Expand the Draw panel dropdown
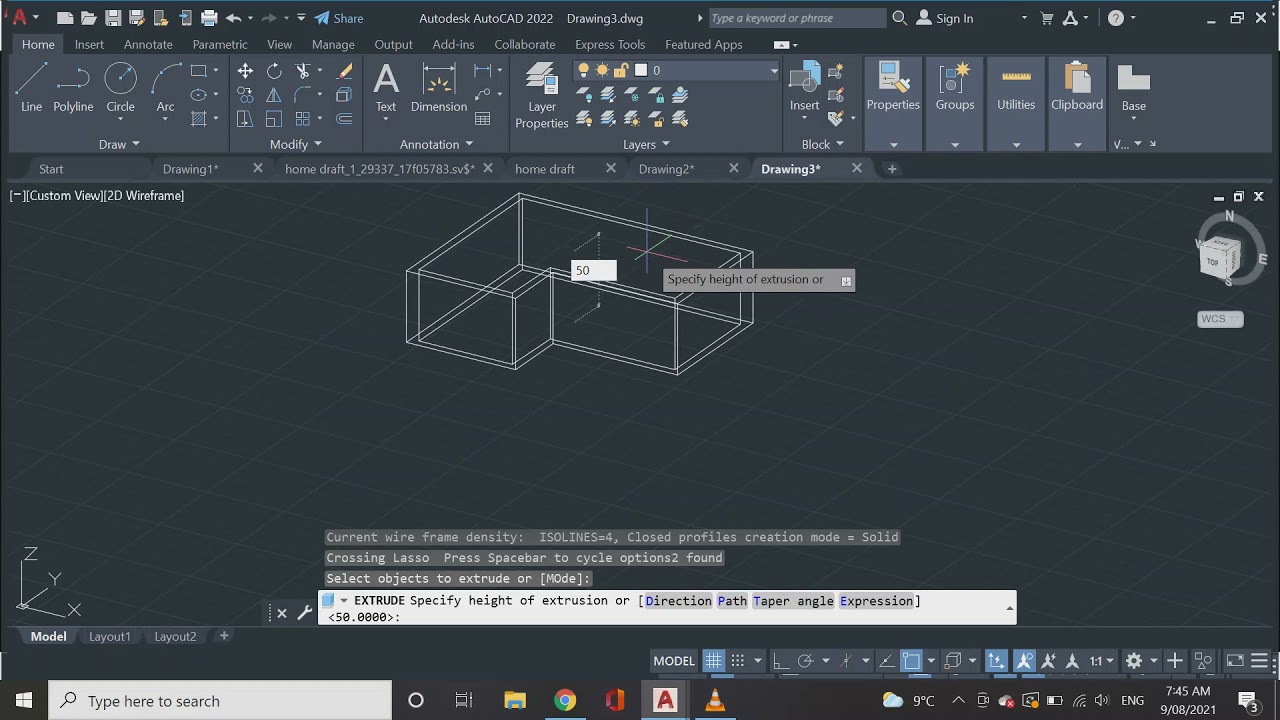1280x720 pixels. [119, 144]
